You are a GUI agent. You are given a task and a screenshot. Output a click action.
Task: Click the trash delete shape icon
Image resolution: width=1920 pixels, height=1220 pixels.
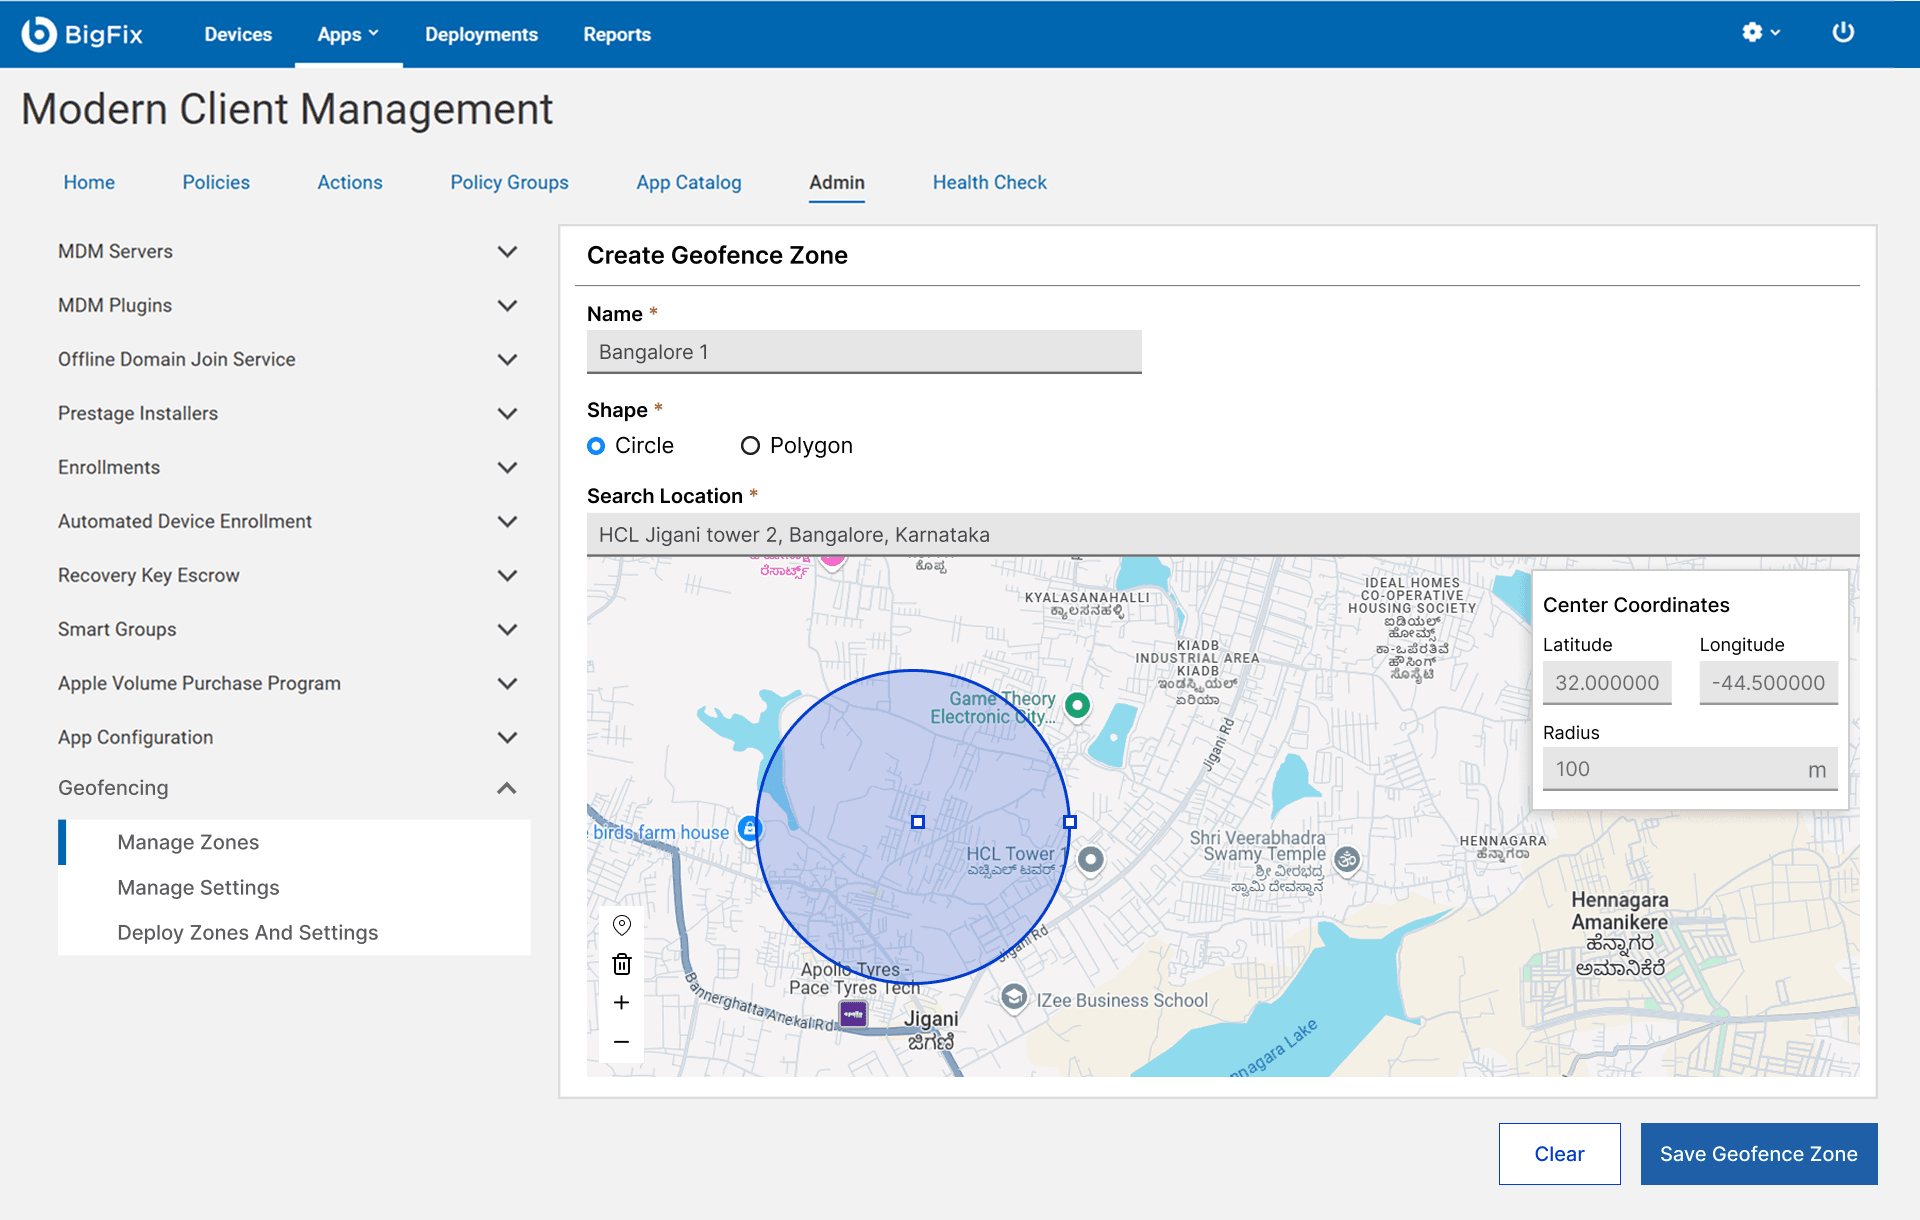622,964
